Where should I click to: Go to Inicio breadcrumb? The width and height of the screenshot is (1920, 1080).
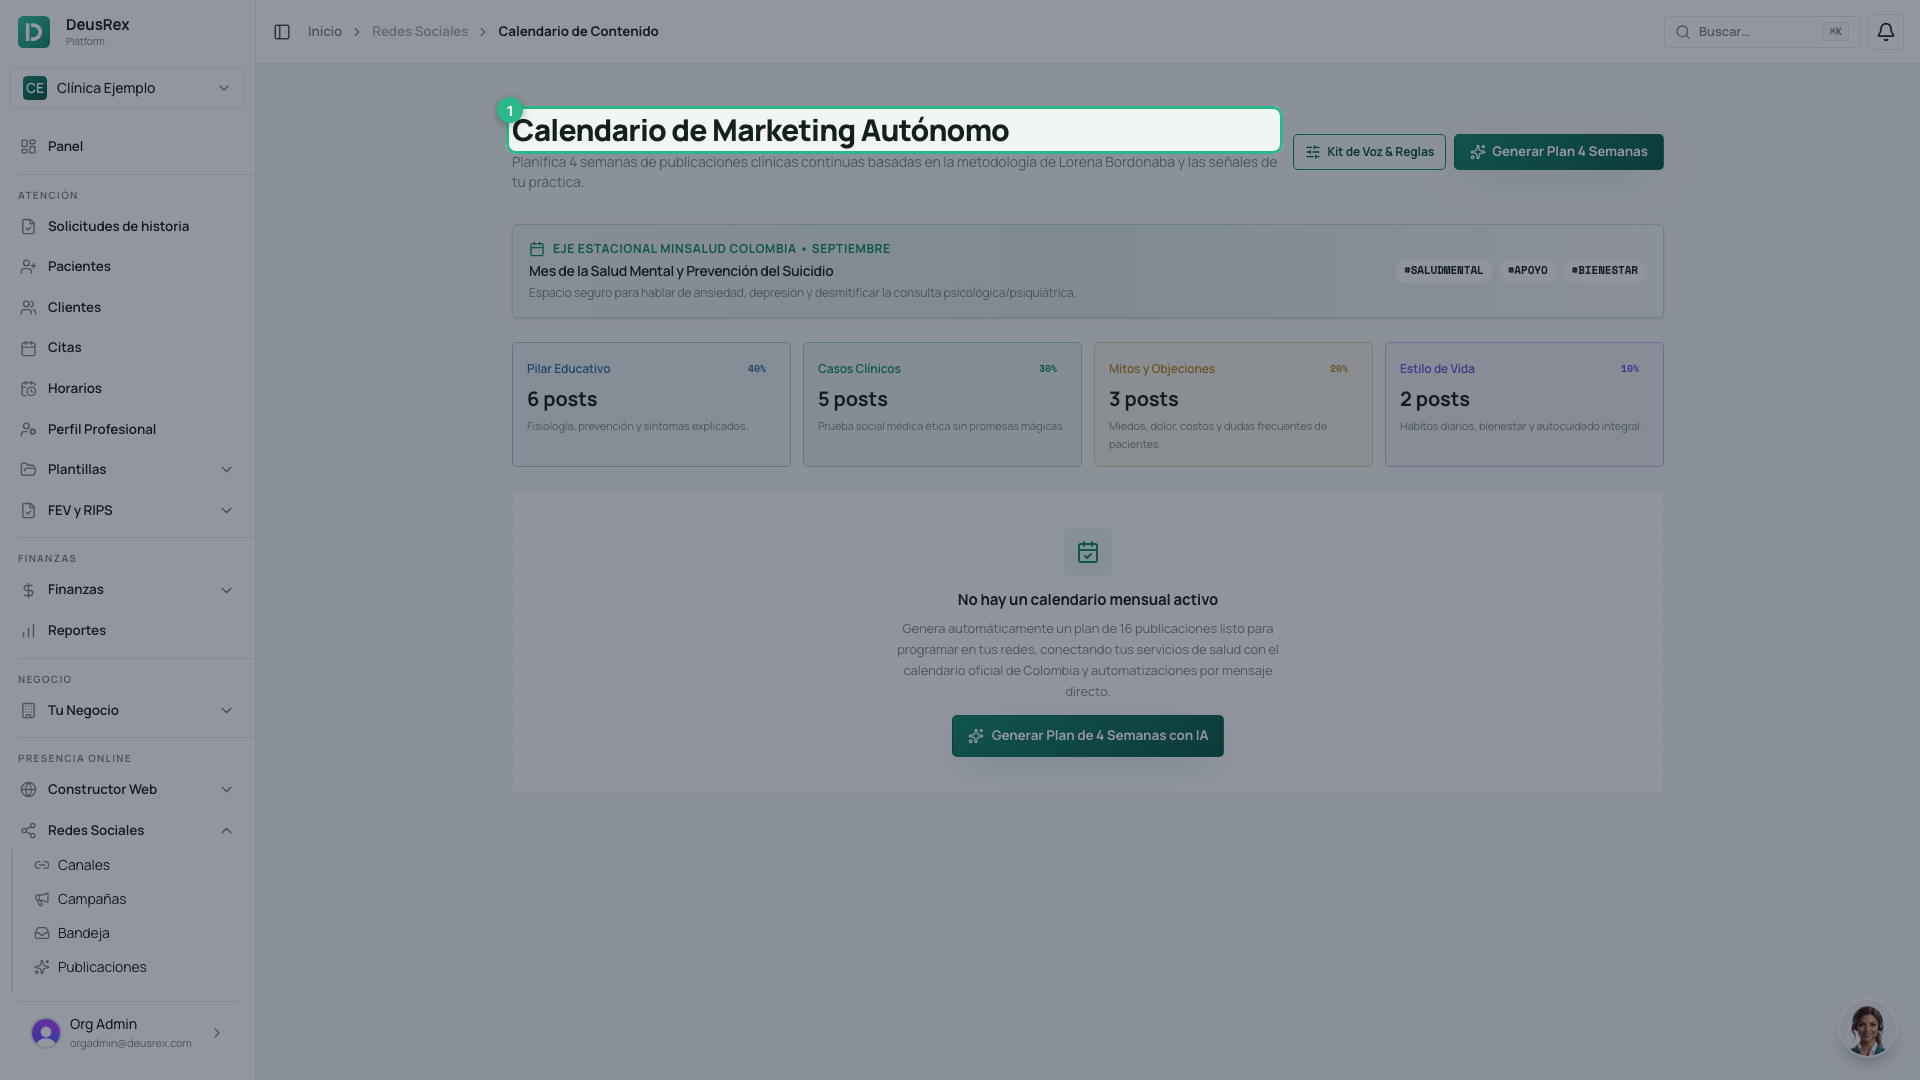pos(325,32)
